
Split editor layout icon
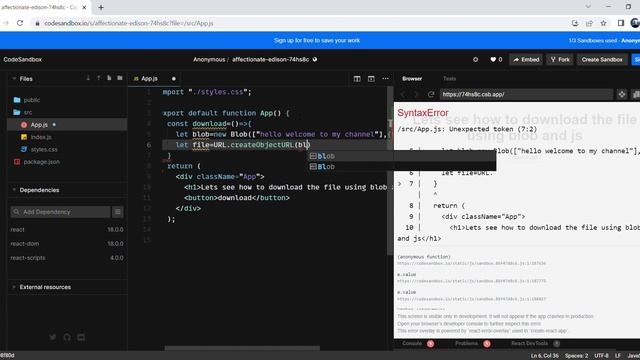coord(357,78)
